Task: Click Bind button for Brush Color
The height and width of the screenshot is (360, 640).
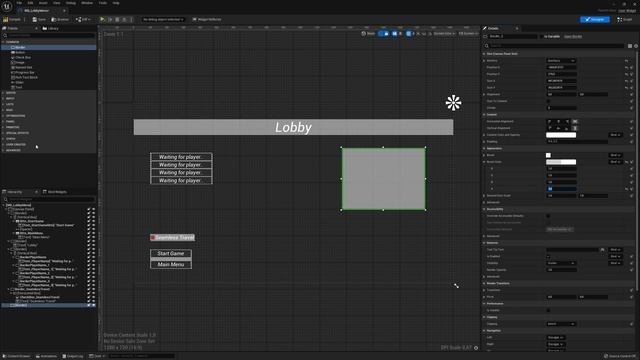Action: [x=616, y=162]
